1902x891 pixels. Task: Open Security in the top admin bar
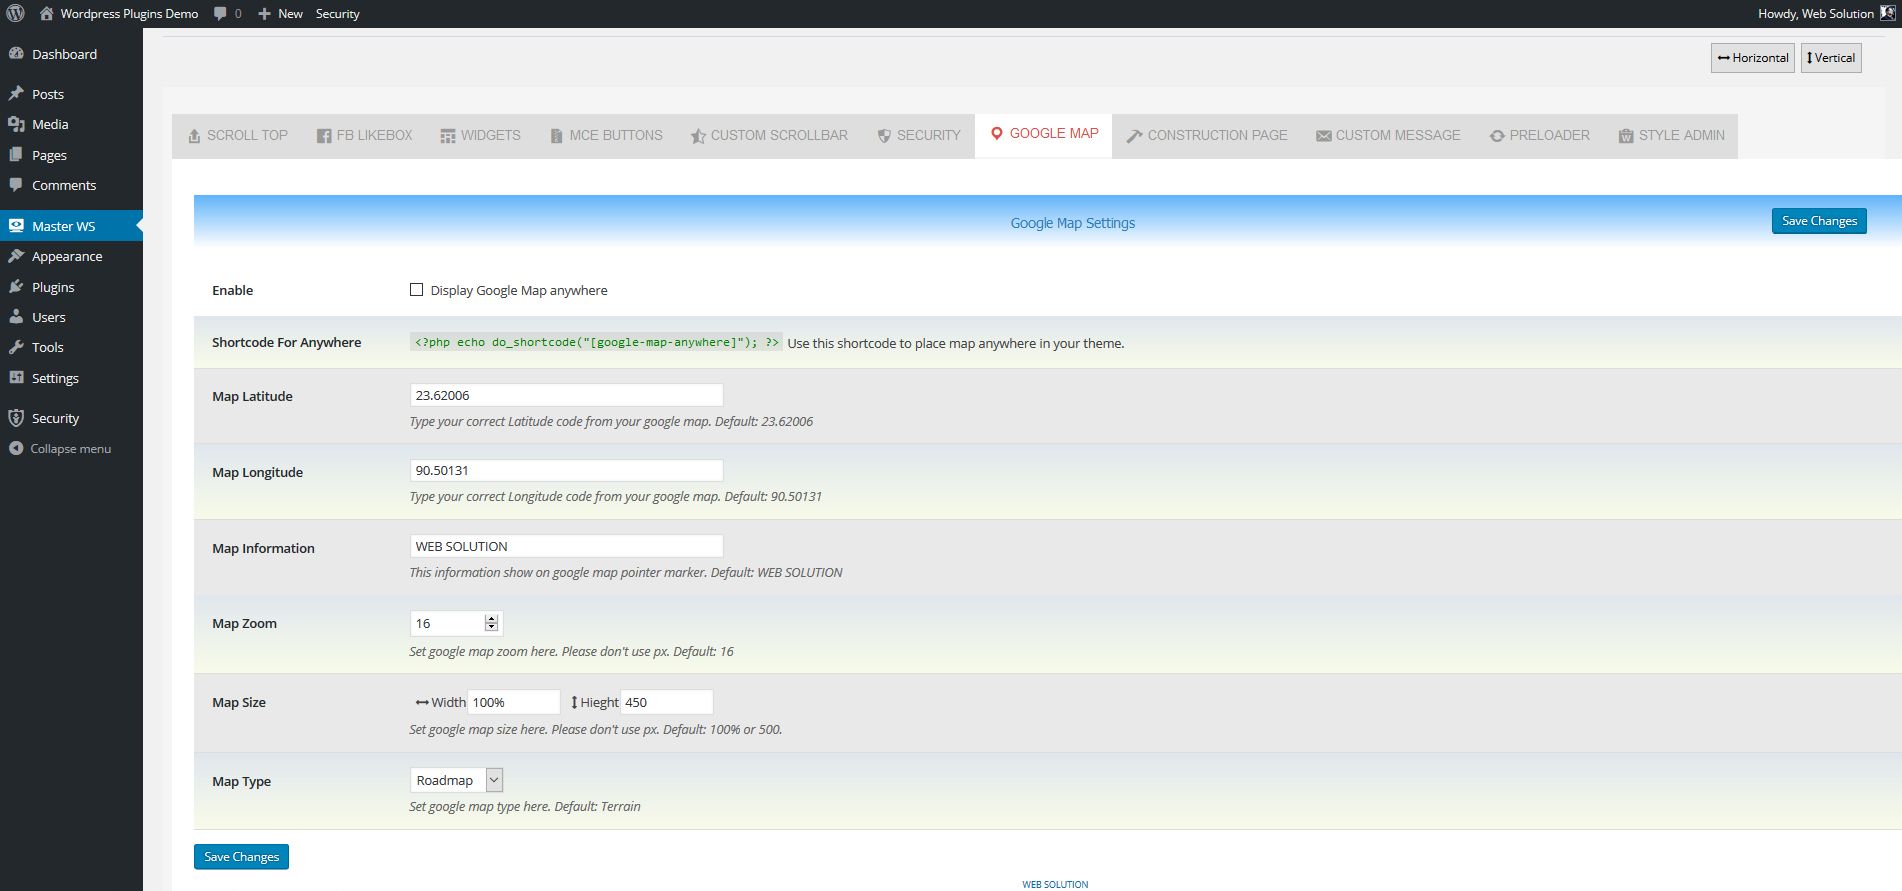337,14
